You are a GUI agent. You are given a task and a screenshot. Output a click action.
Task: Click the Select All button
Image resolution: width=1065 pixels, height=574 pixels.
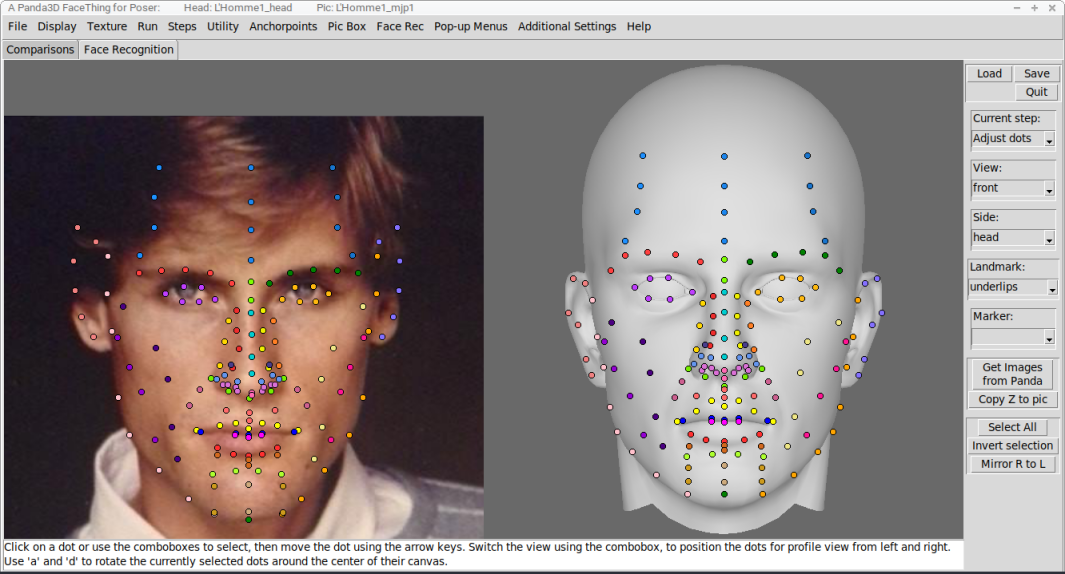(1012, 427)
